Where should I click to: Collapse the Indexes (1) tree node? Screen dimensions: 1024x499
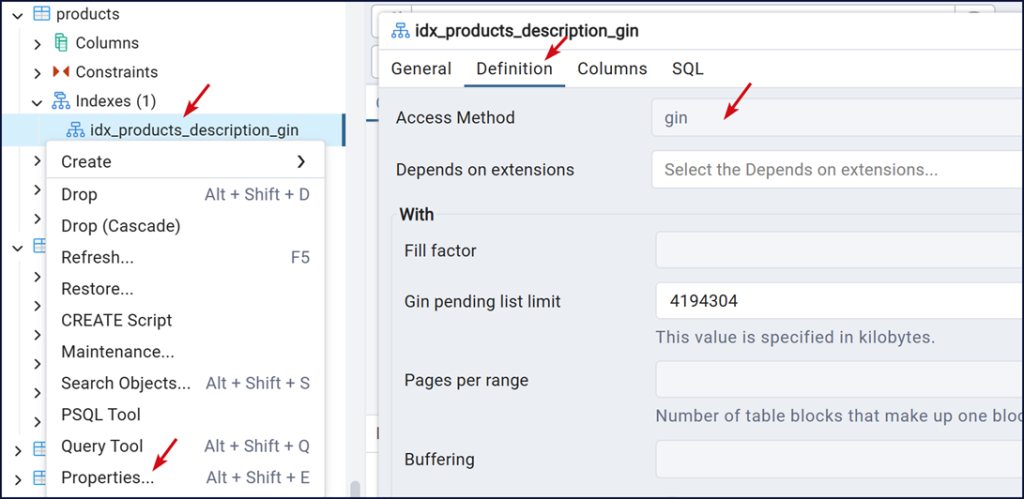pos(38,101)
